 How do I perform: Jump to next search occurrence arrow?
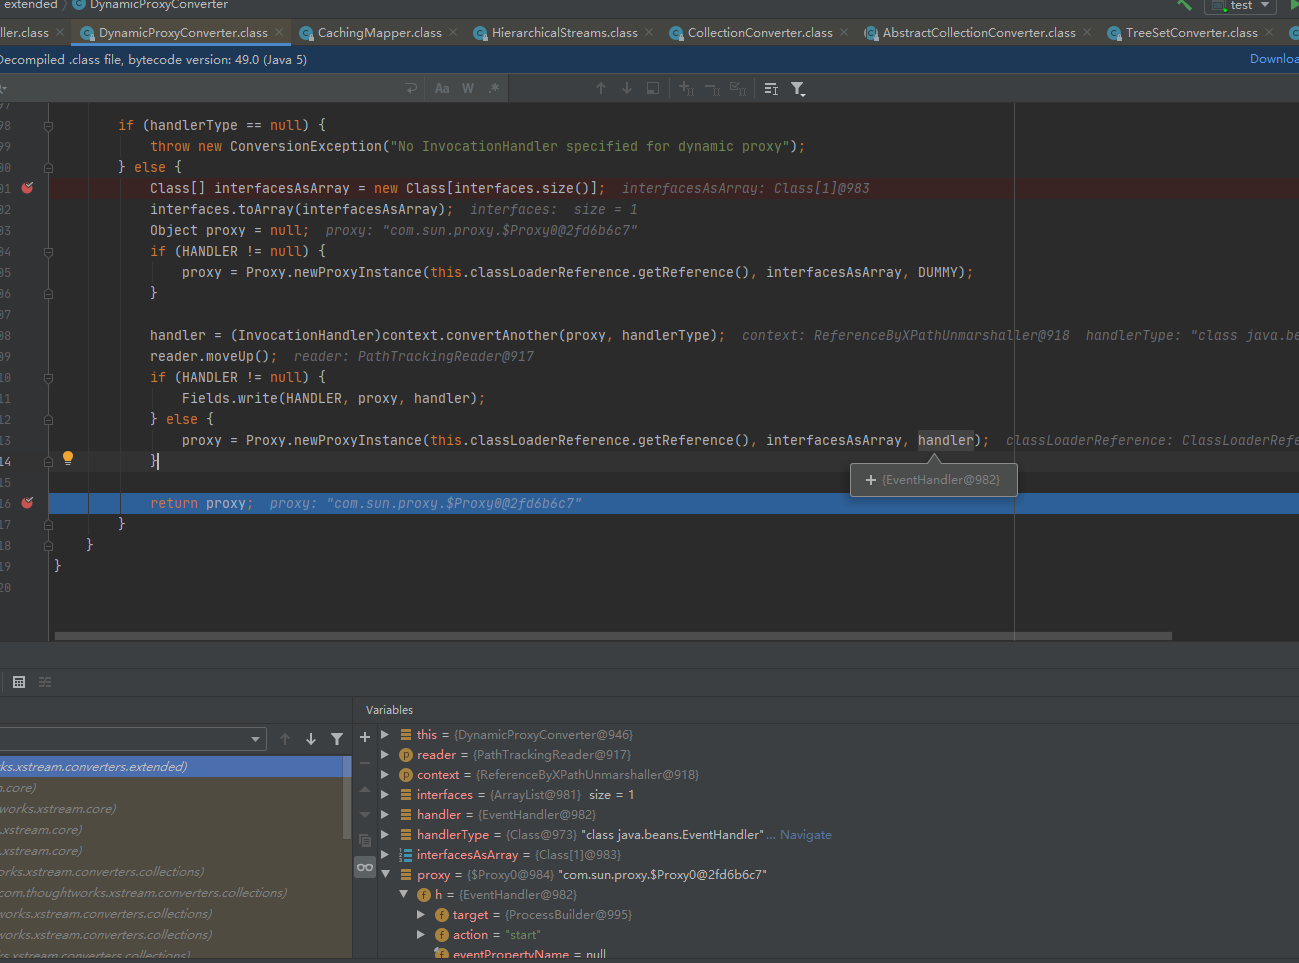(x=627, y=89)
